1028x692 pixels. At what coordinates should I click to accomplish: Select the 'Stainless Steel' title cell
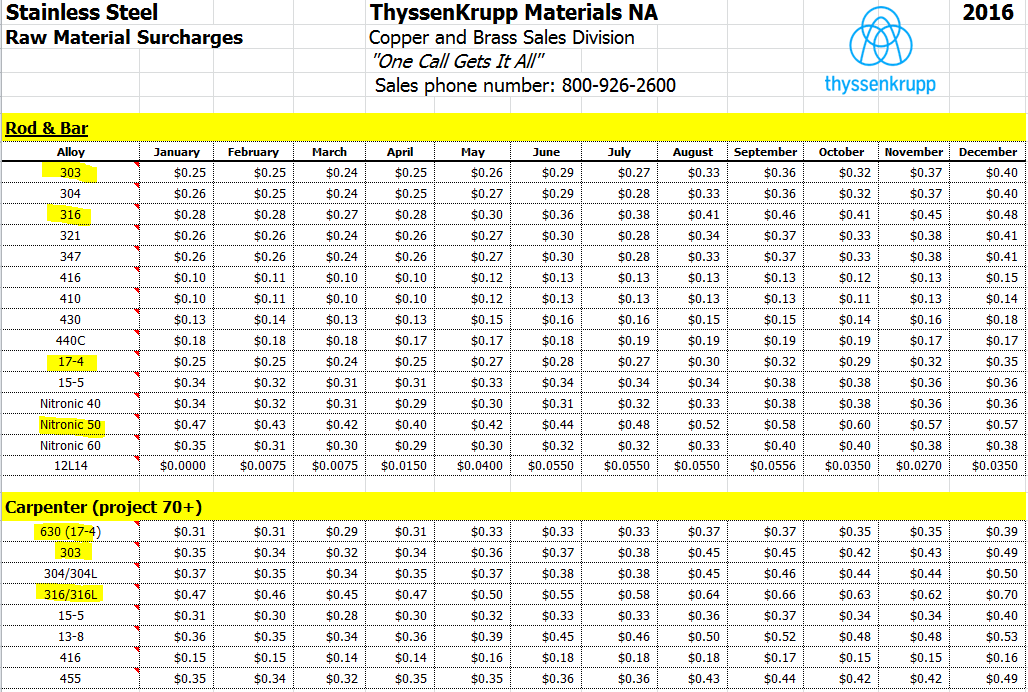pos(82,12)
